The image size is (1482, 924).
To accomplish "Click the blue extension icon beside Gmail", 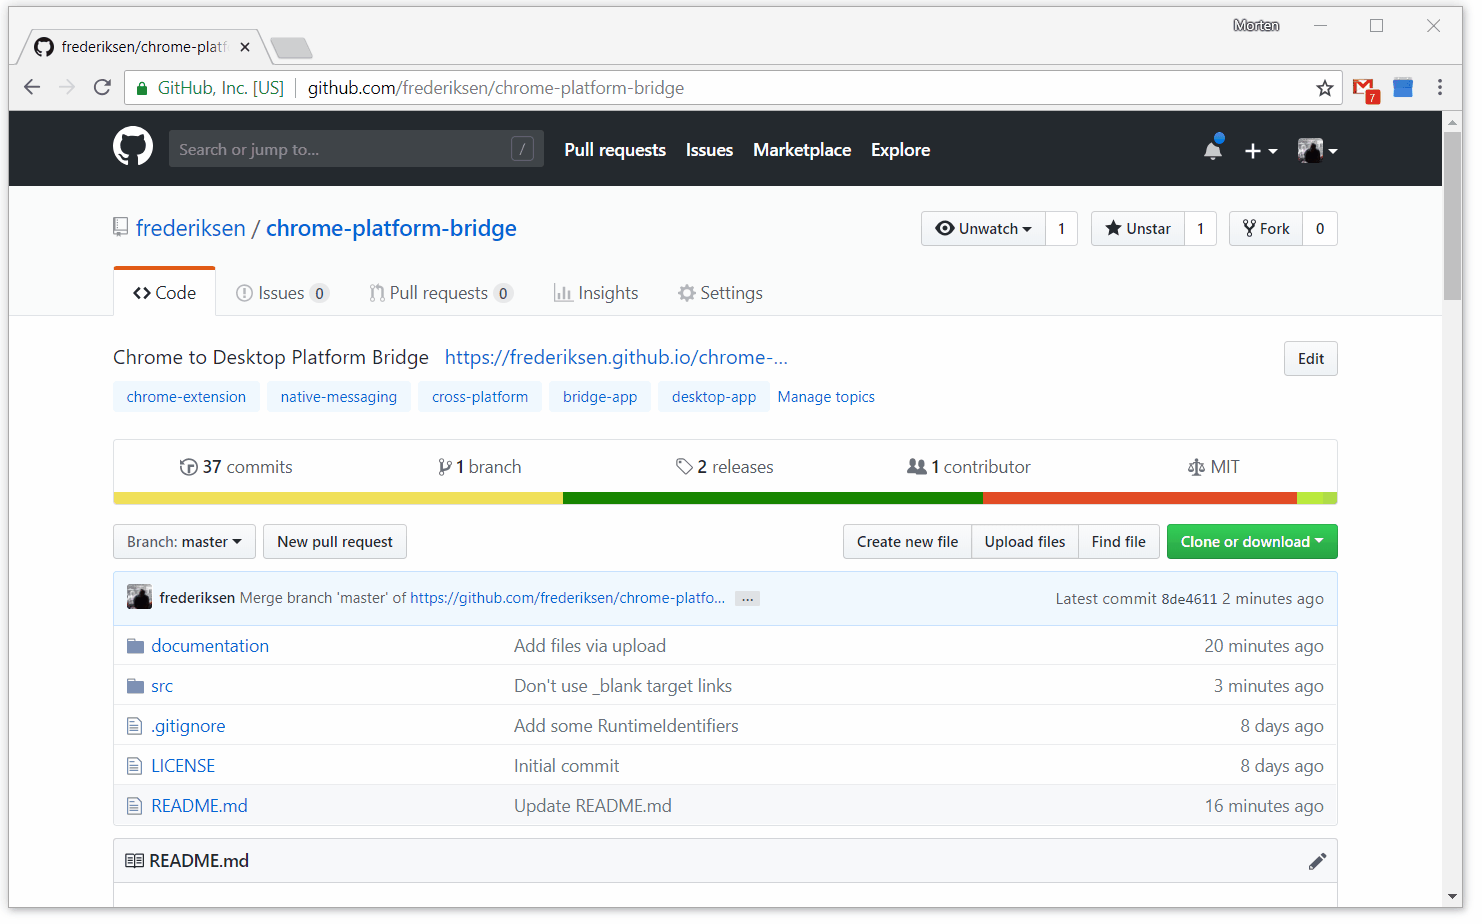I will pos(1403,88).
